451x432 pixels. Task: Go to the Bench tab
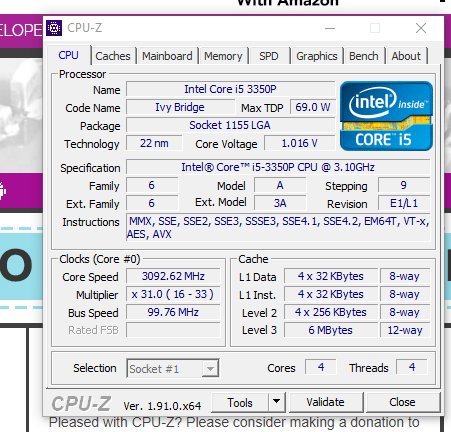pos(364,56)
